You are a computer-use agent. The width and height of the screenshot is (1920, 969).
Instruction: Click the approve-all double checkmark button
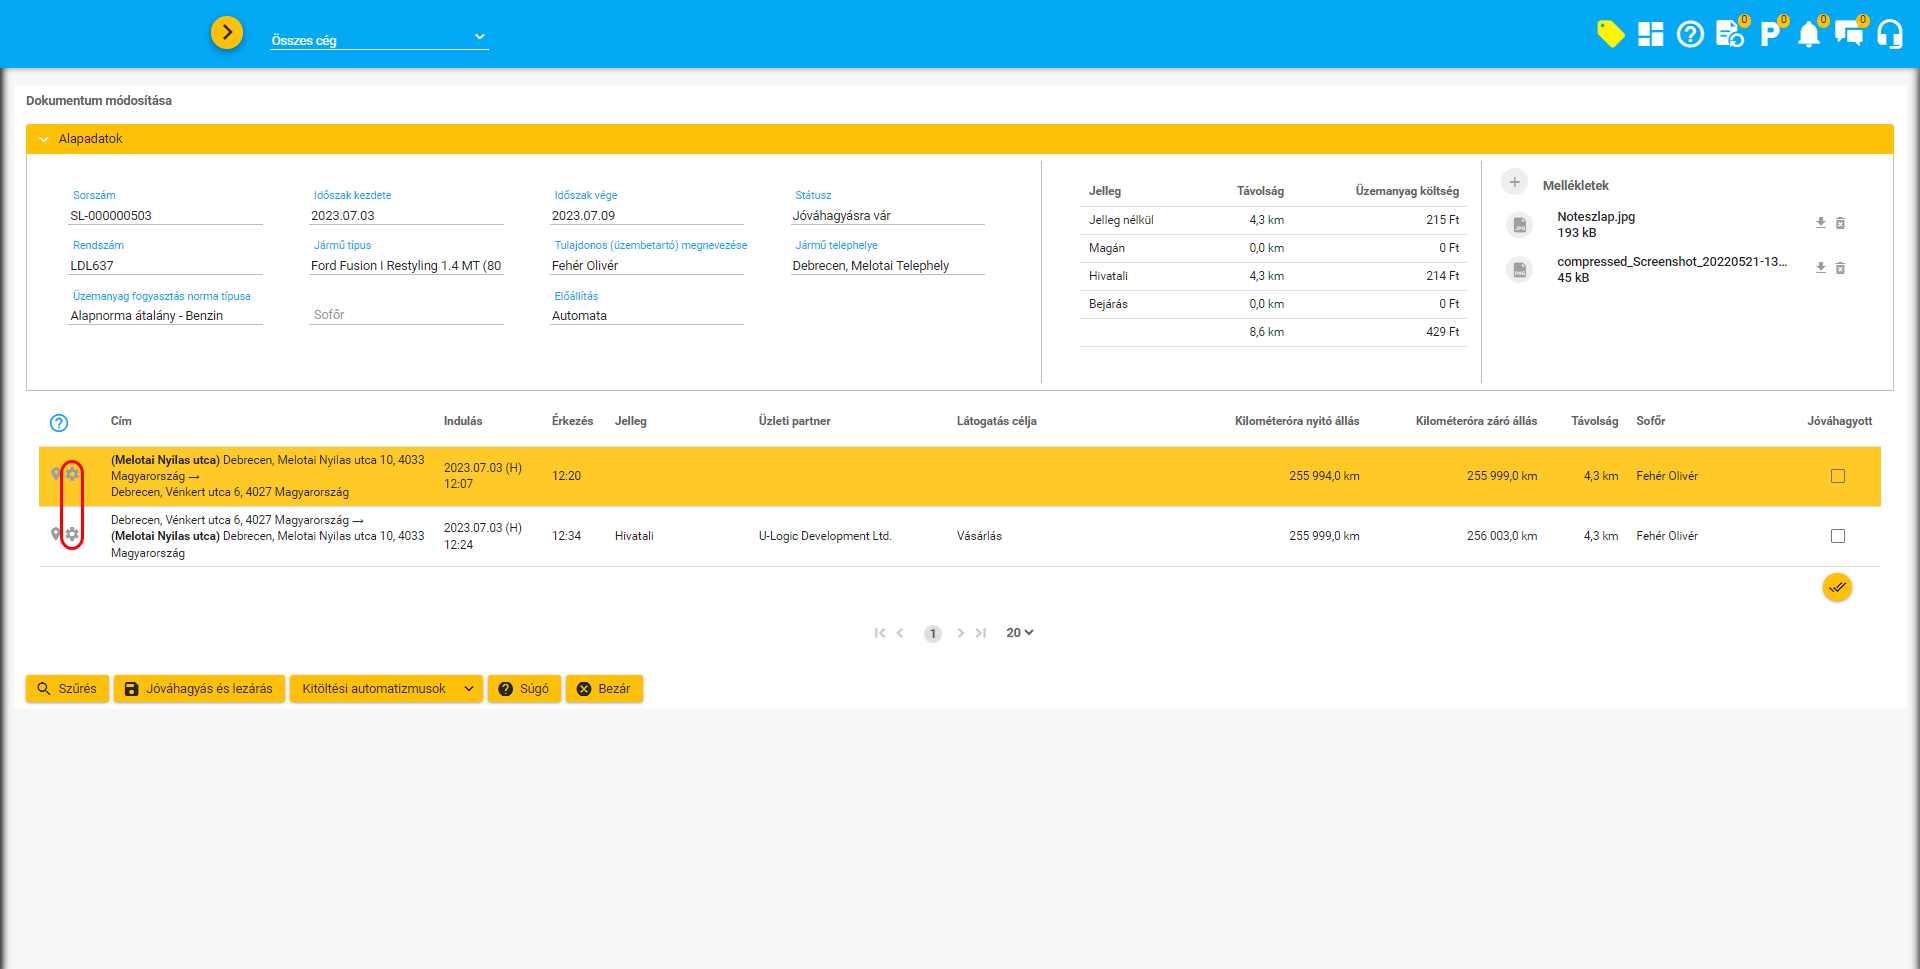coord(1837,587)
